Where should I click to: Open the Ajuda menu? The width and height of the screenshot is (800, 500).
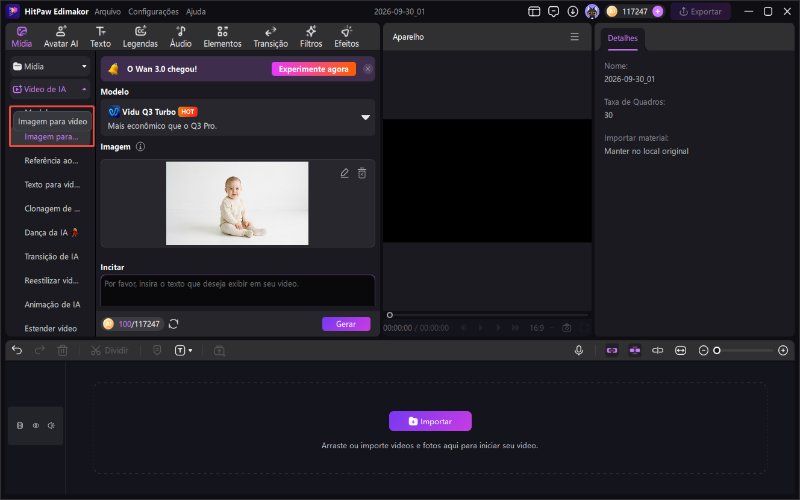(x=196, y=11)
